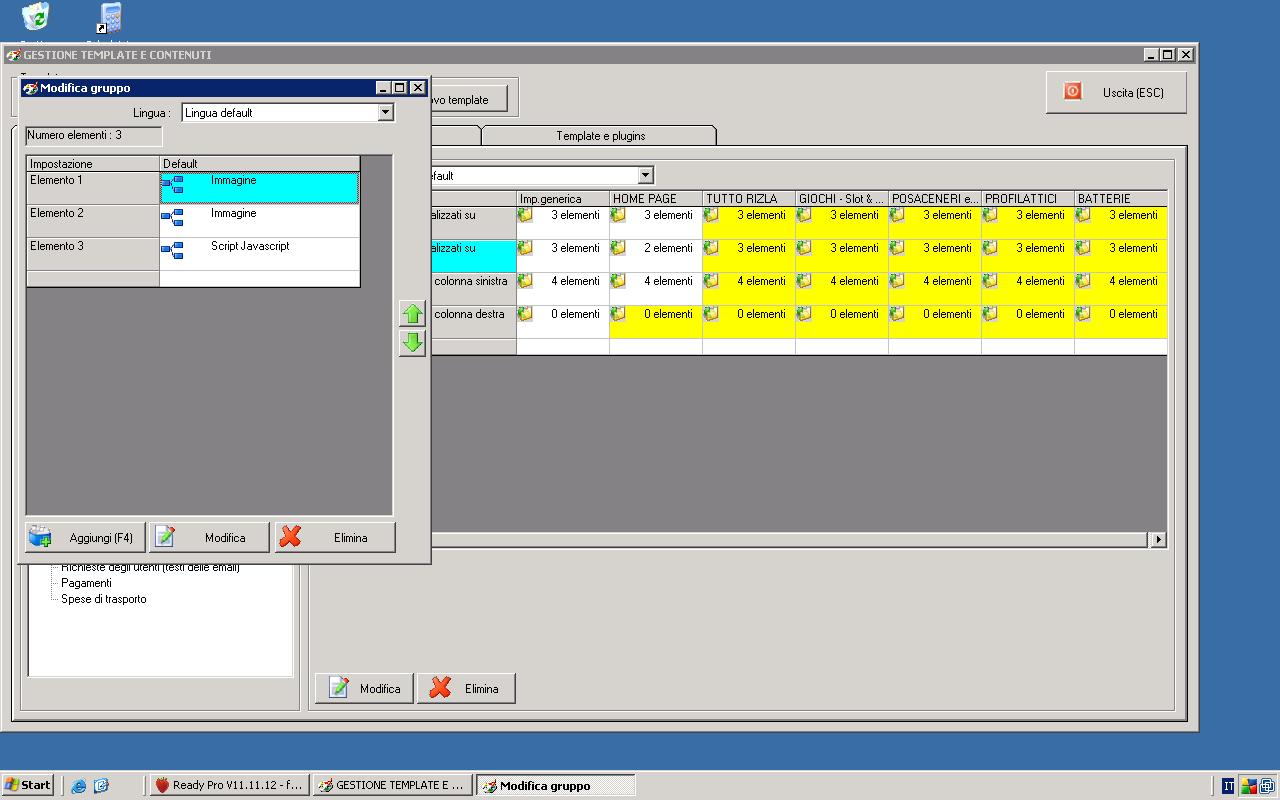Image resolution: width=1280 pixels, height=800 pixels.
Task: Click the BATTERIE column header
Action: [1120, 199]
